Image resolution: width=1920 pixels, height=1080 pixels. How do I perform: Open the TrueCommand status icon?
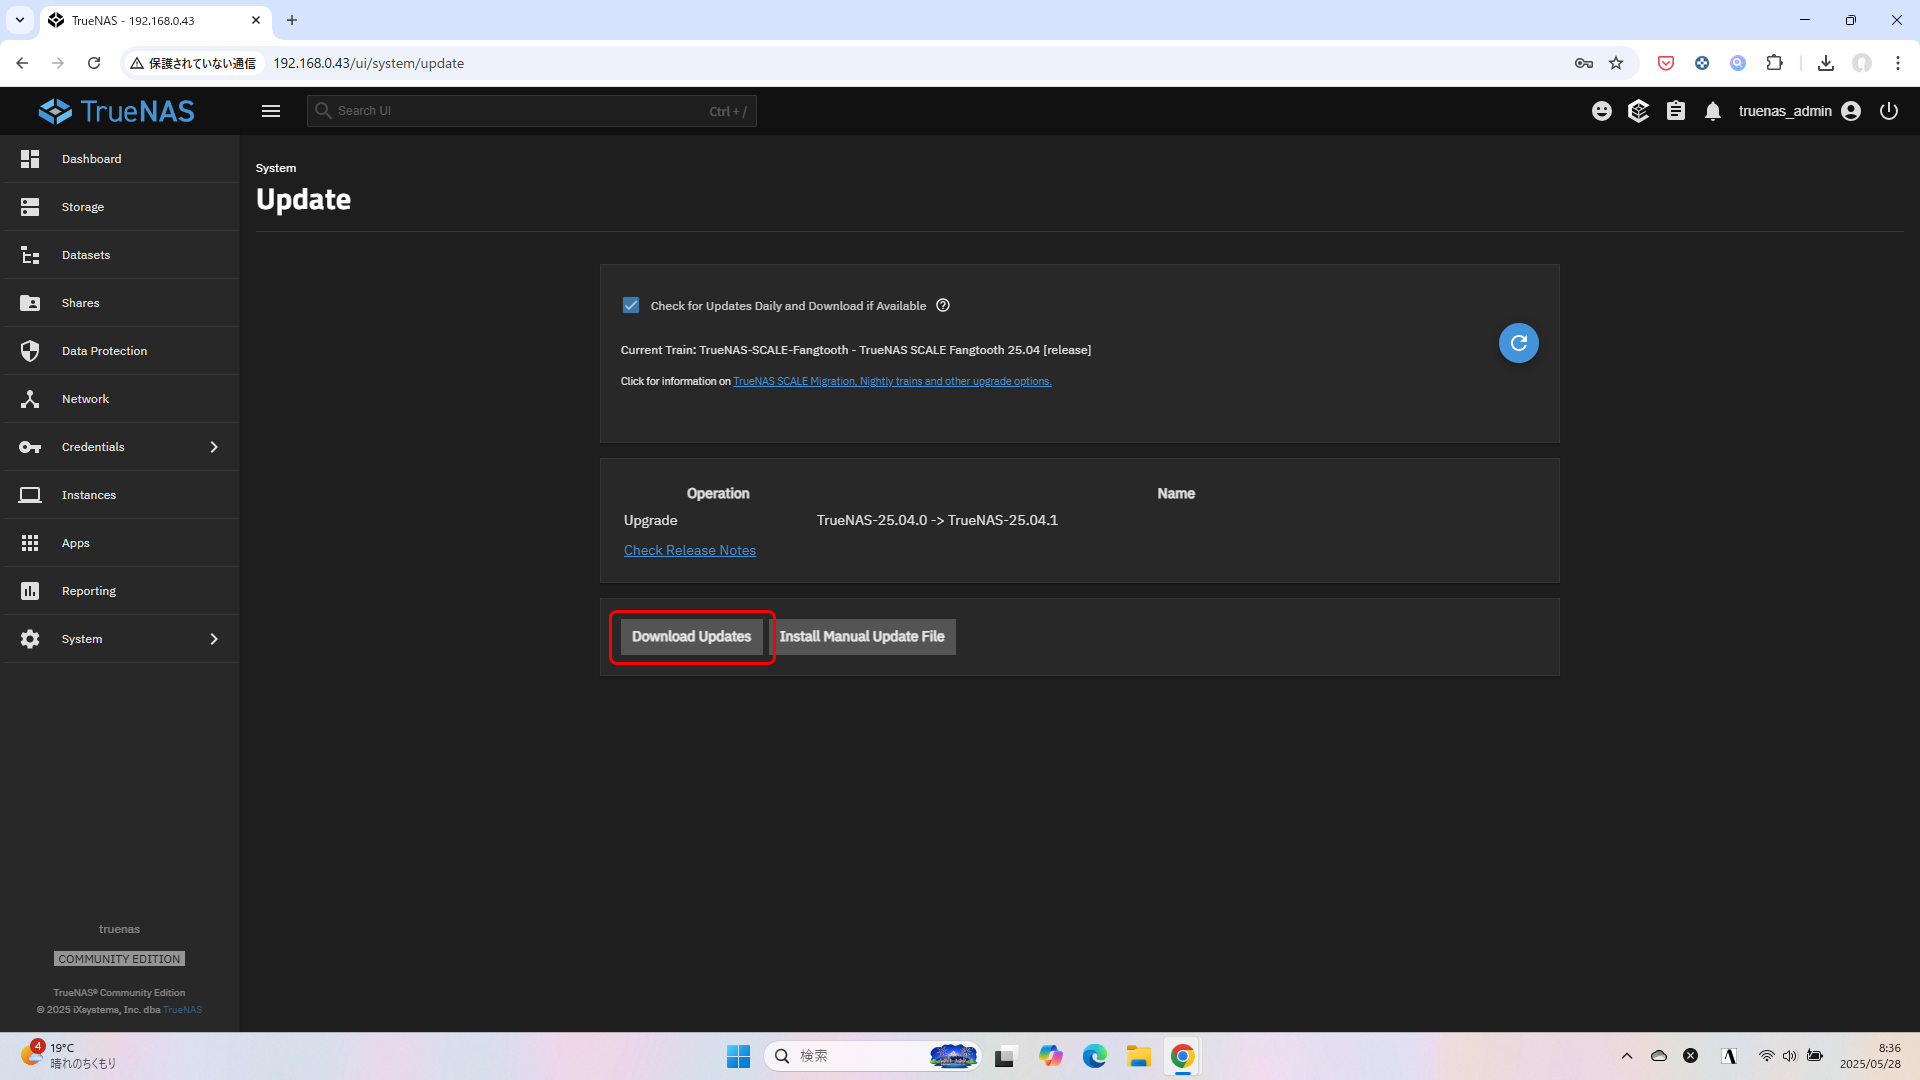tap(1638, 111)
